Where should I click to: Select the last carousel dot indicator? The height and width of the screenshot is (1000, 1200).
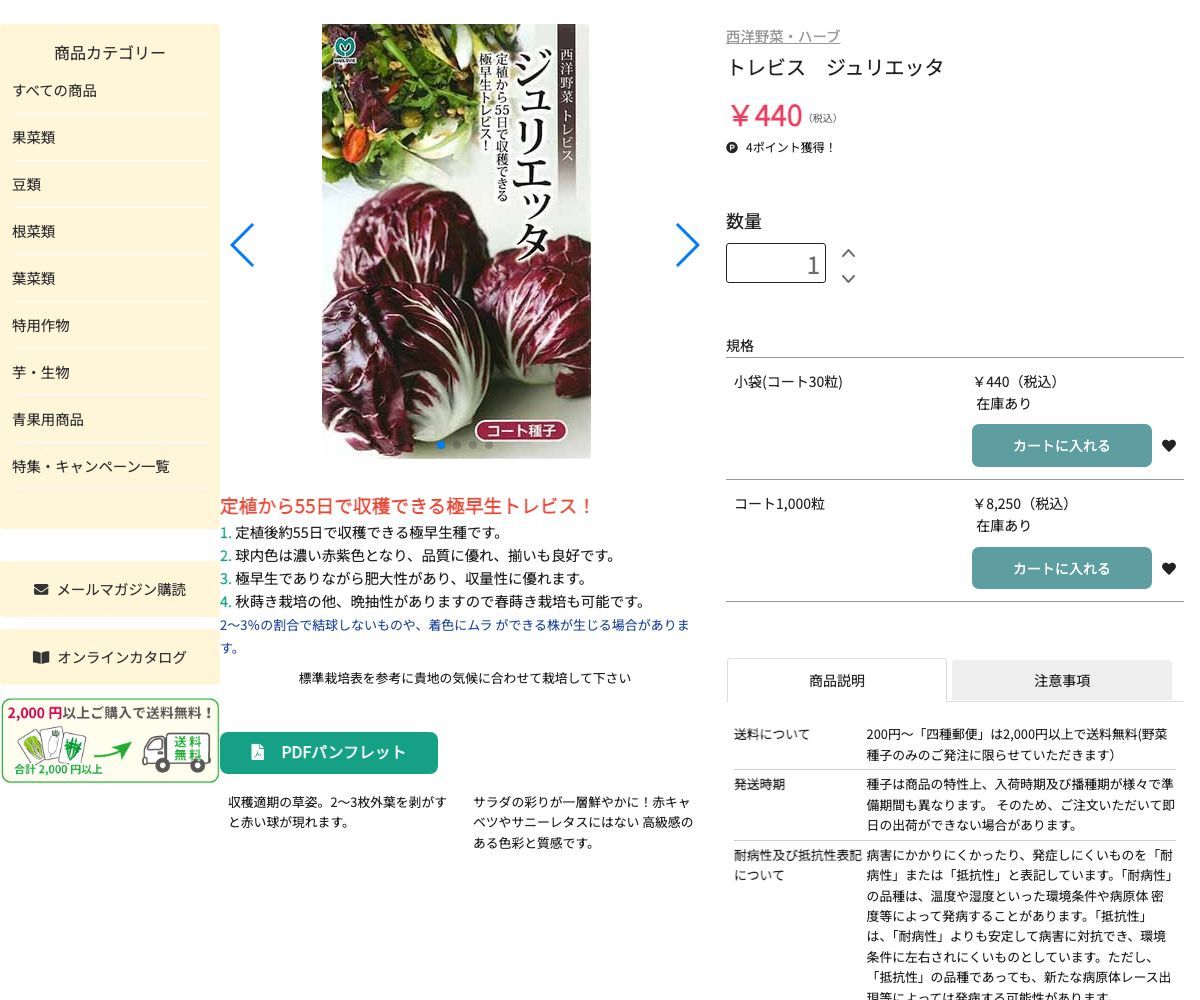489,445
